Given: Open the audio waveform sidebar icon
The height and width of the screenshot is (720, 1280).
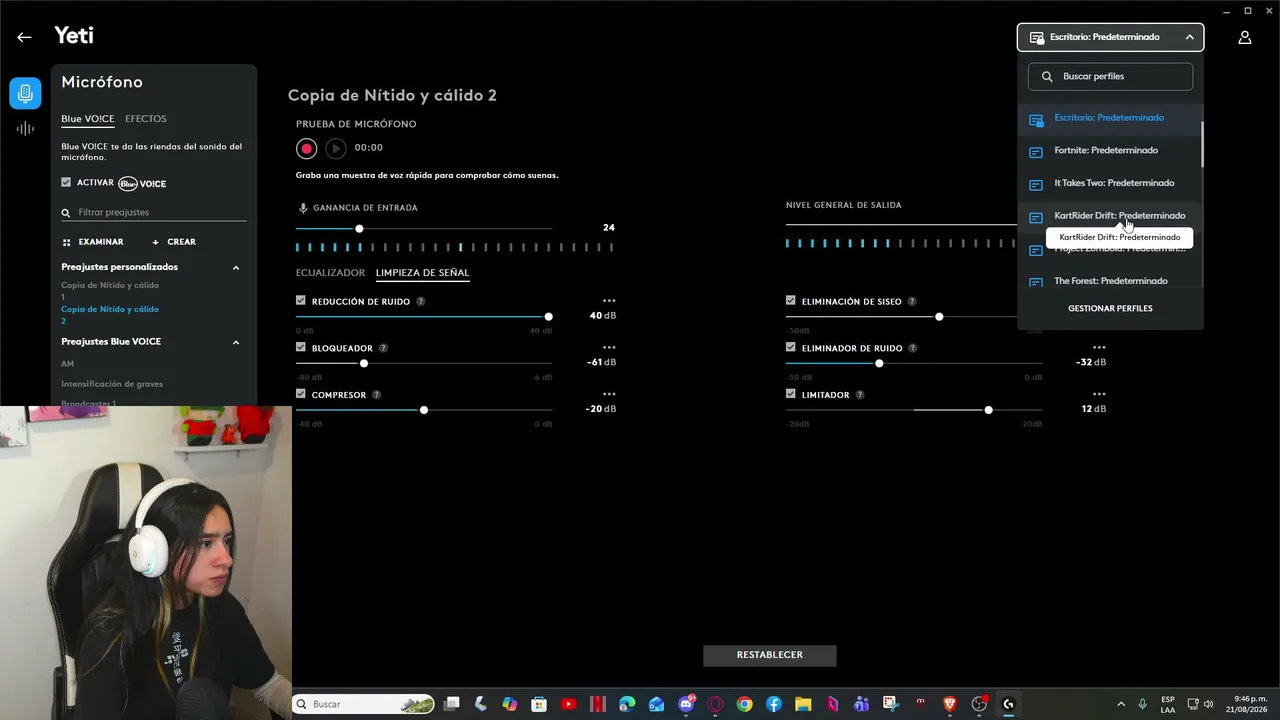Looking at the screenshot, I should pos(25,128).
